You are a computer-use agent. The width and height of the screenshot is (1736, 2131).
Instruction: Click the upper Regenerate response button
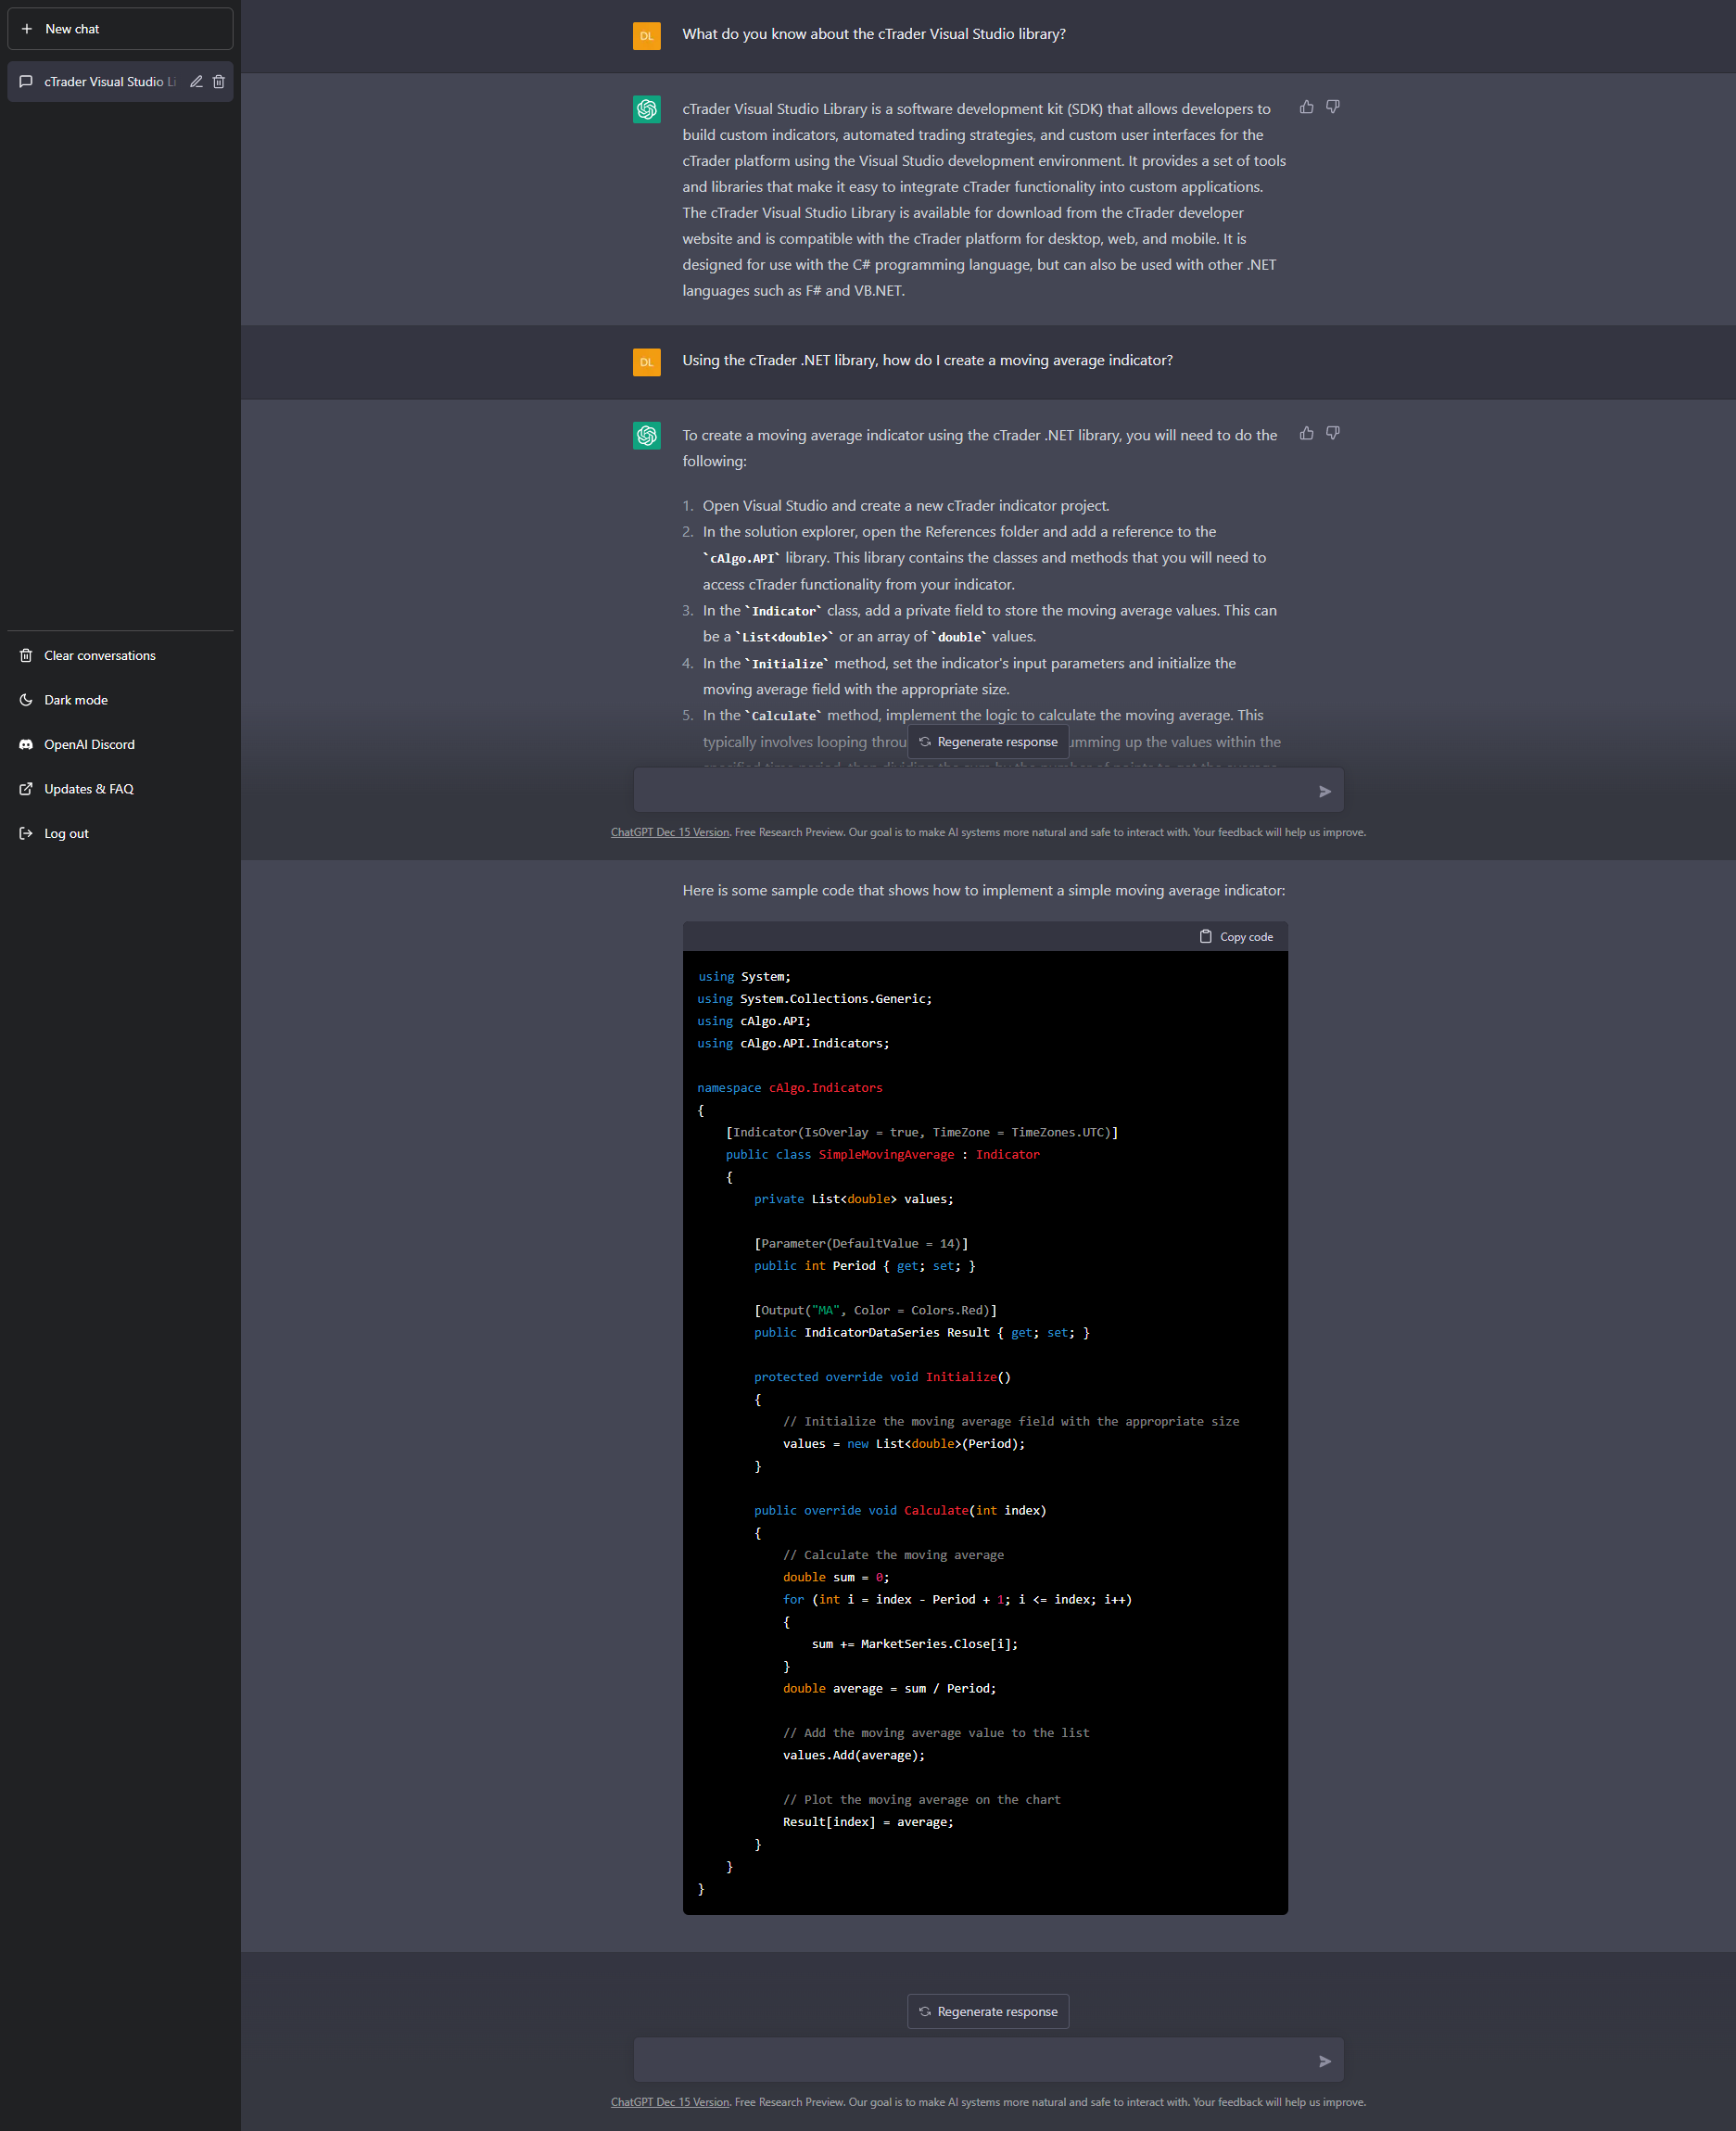click(988, 742)
